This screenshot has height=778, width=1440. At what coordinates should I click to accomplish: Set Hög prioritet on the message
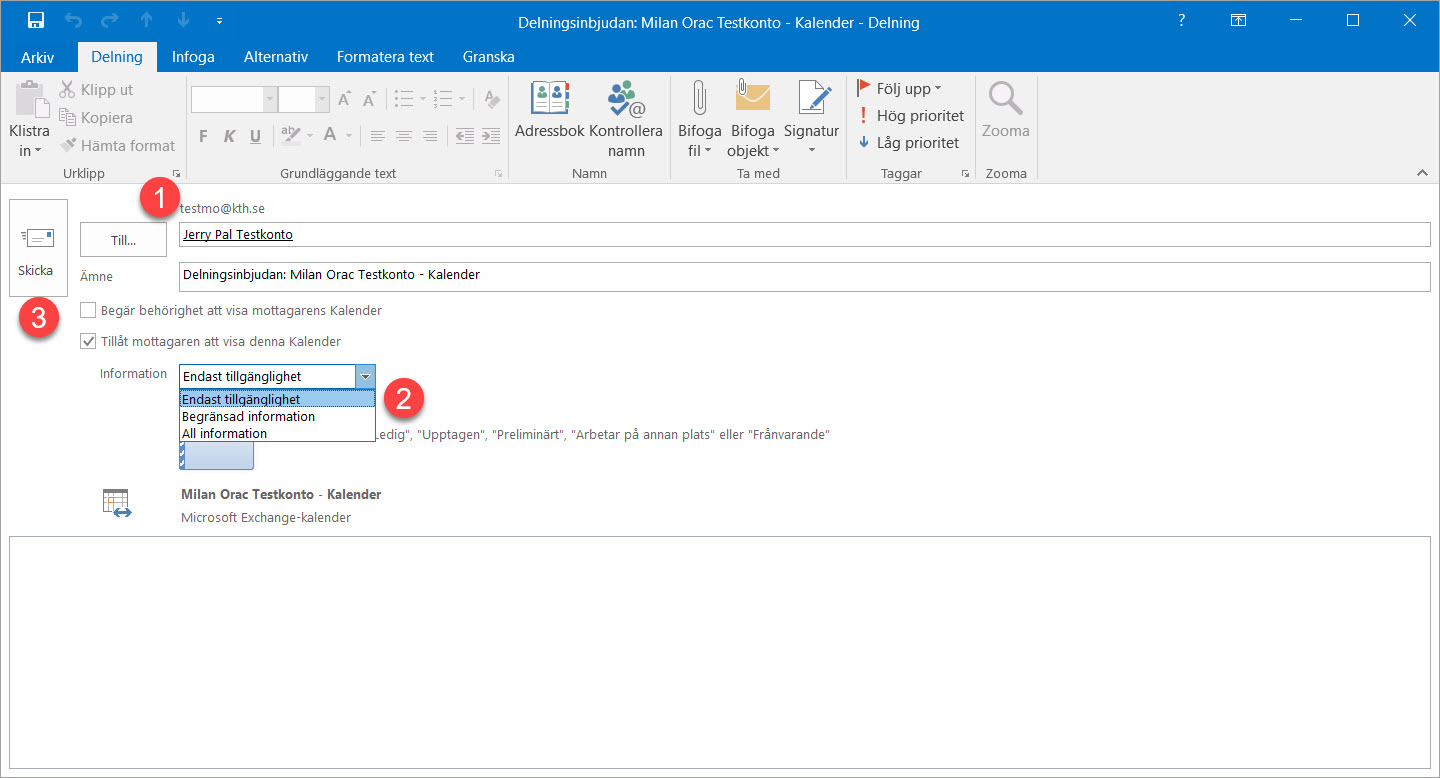(x=911, y=116)
